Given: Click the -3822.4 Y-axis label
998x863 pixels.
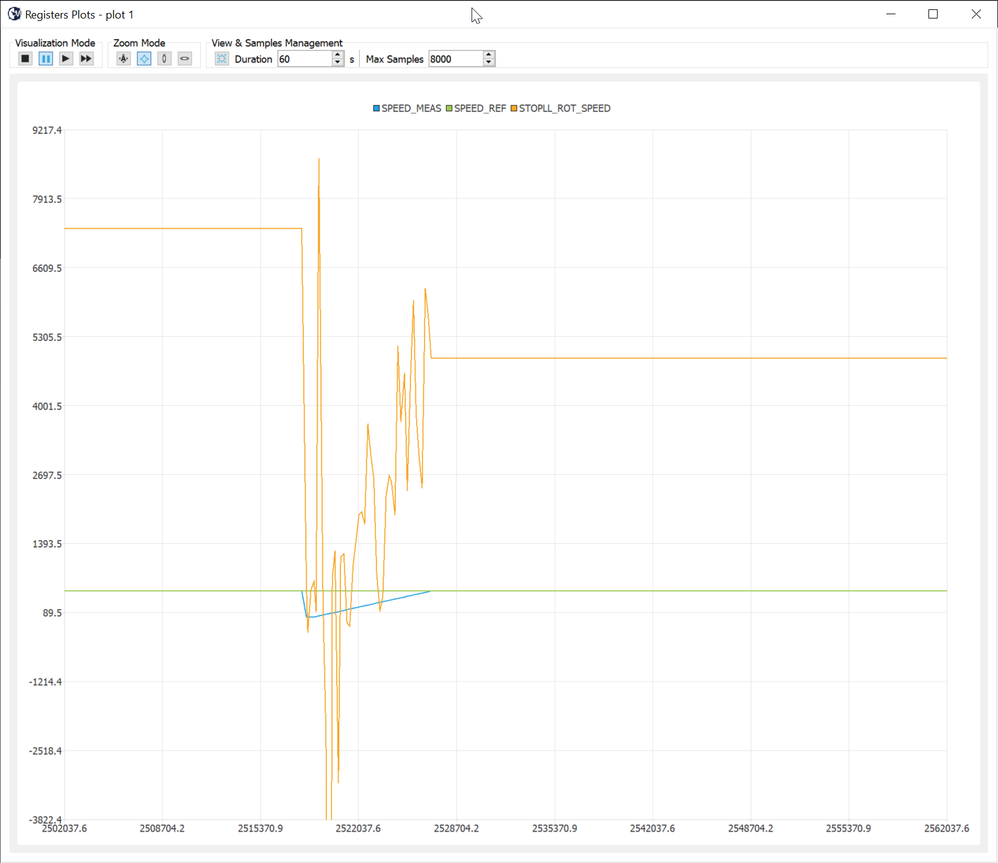Looking at the screenshot, I should click(x=46, y=818).
